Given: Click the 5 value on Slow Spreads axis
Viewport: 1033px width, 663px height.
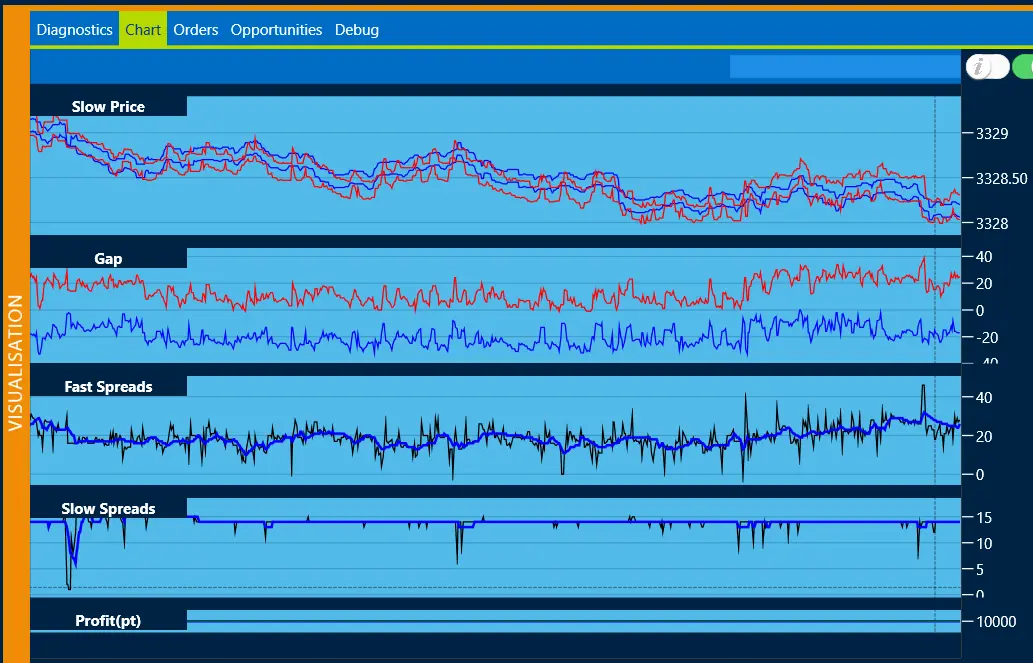Looking at the screenshot, I should pos(980,569).
